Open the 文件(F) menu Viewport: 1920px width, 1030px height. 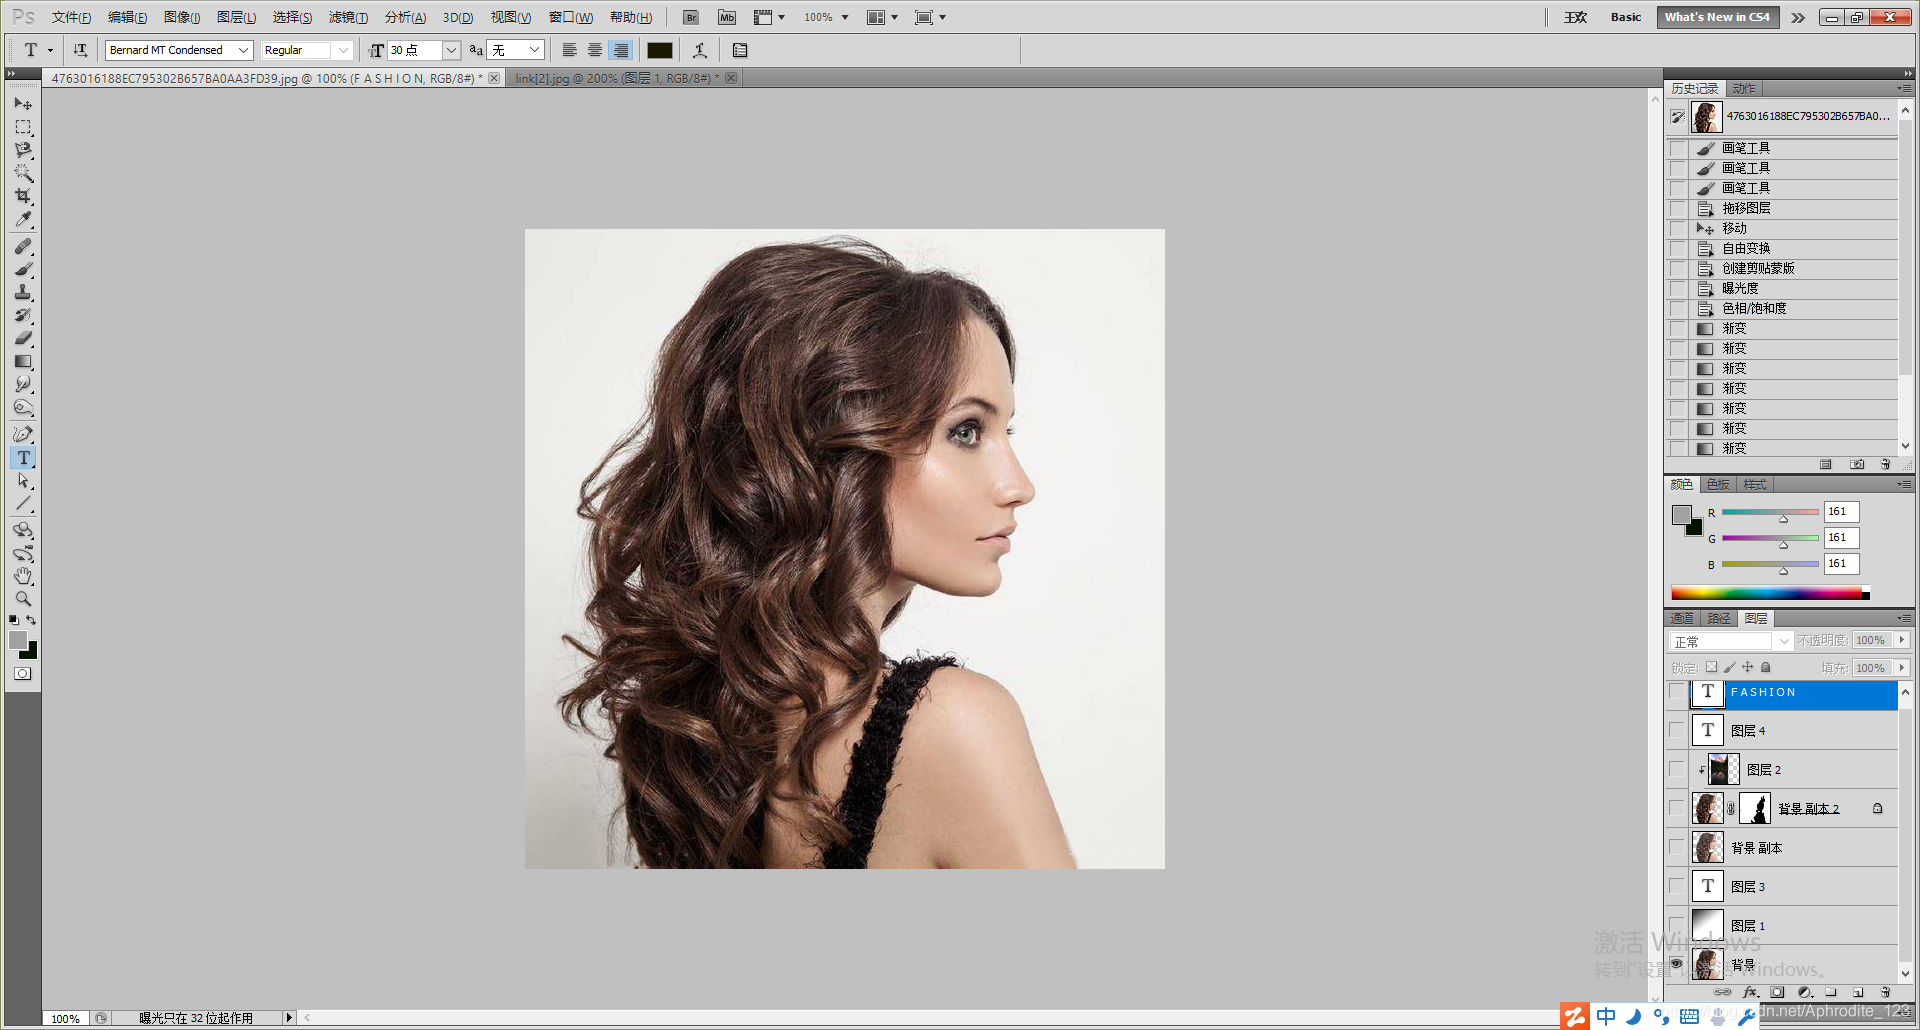(71, 17)
